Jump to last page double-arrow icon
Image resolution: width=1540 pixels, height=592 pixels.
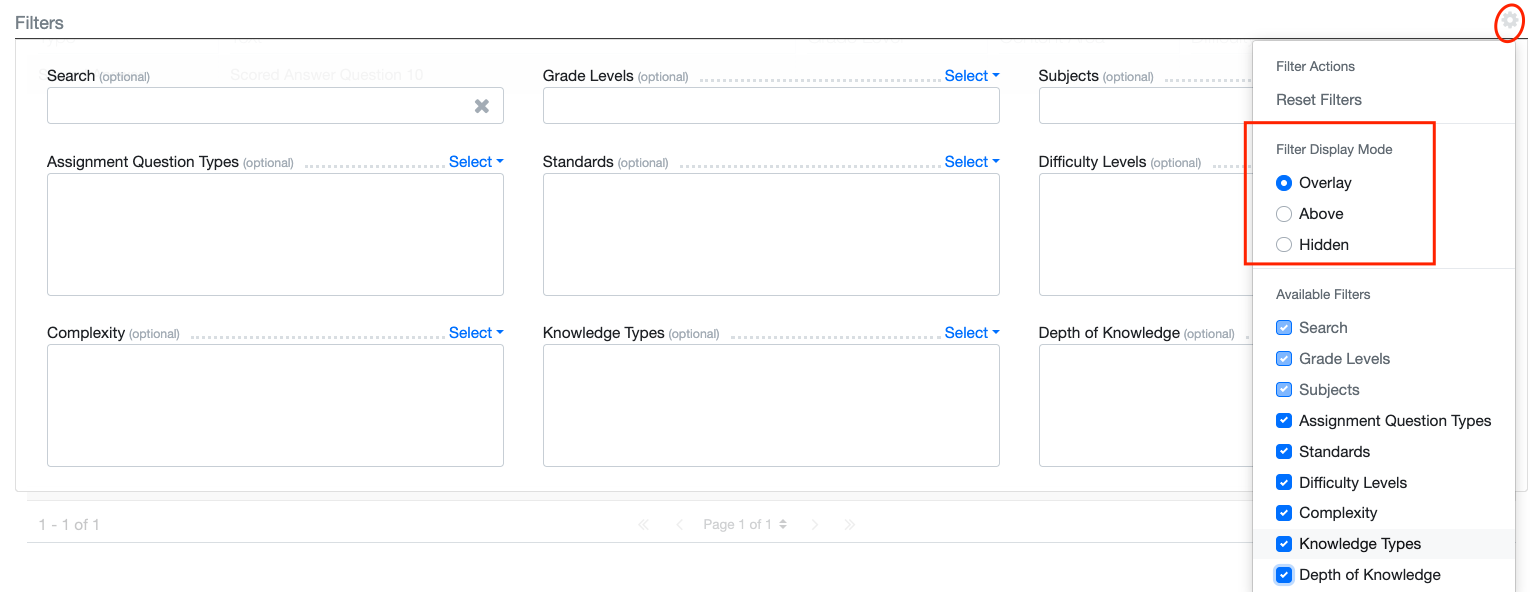849,525
